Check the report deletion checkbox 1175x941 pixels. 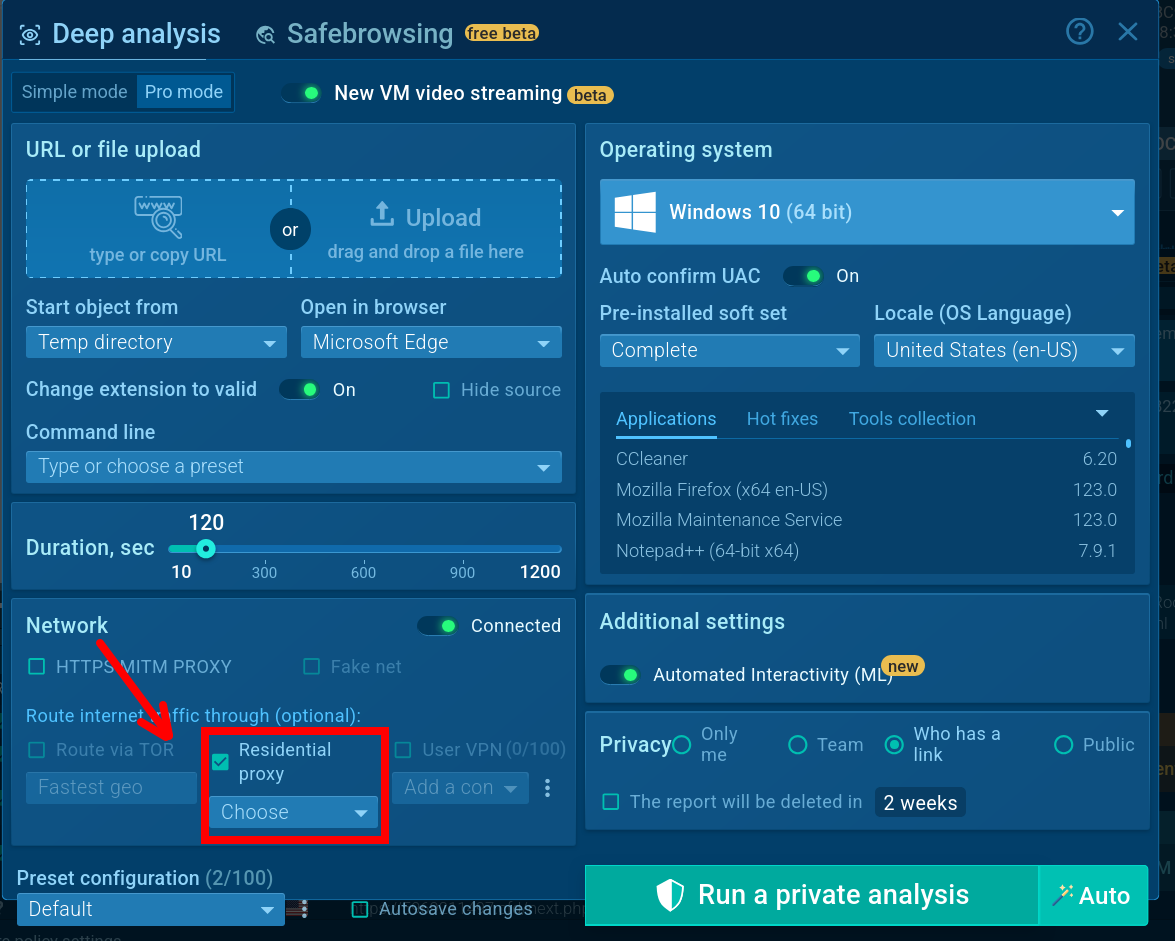coord(611,802)
